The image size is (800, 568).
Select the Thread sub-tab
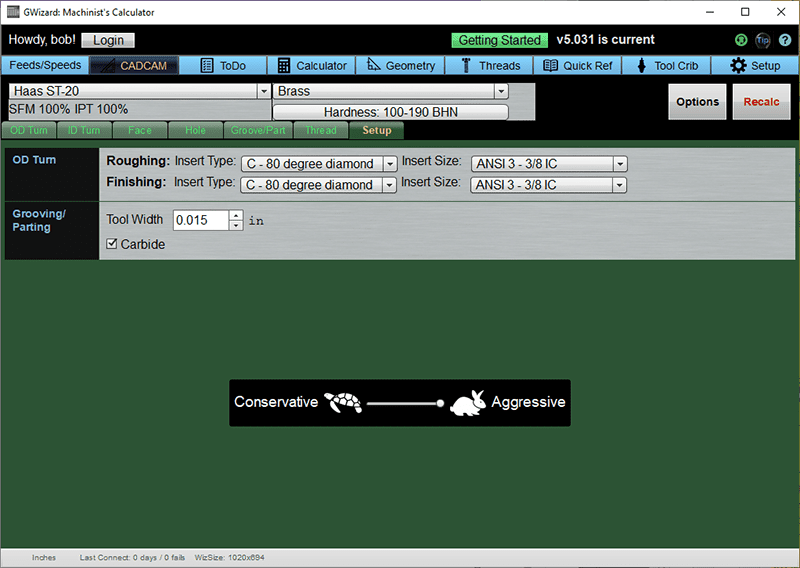coord(321,130)
